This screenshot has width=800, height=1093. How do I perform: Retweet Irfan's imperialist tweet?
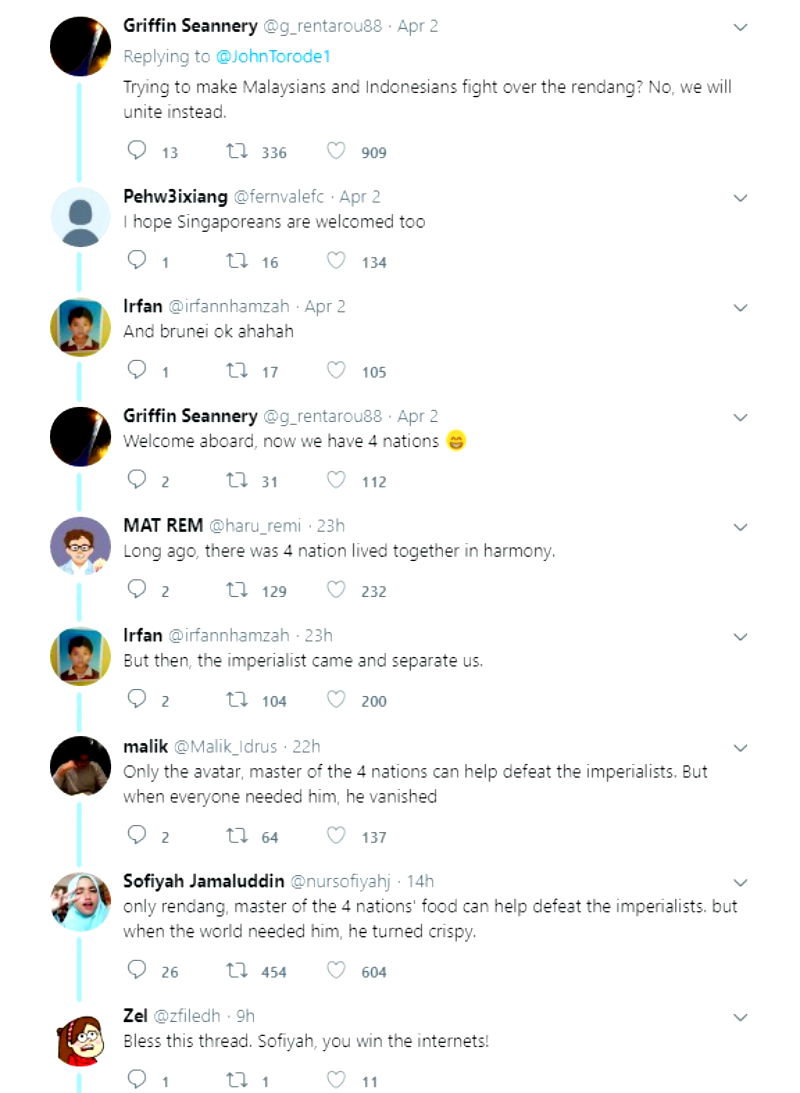coord(237,701)
